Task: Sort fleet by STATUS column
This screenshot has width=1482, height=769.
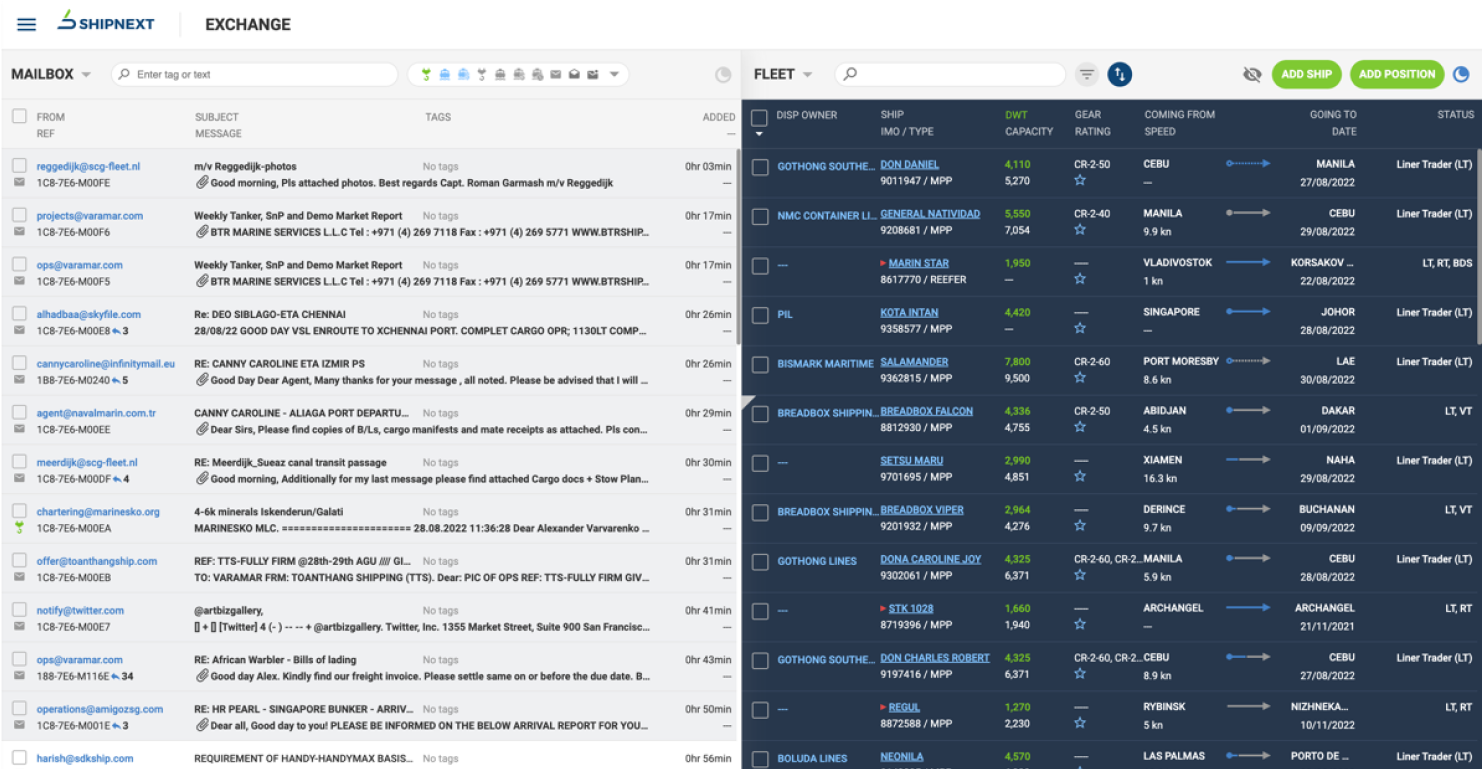Action: tap(1456, 115)
